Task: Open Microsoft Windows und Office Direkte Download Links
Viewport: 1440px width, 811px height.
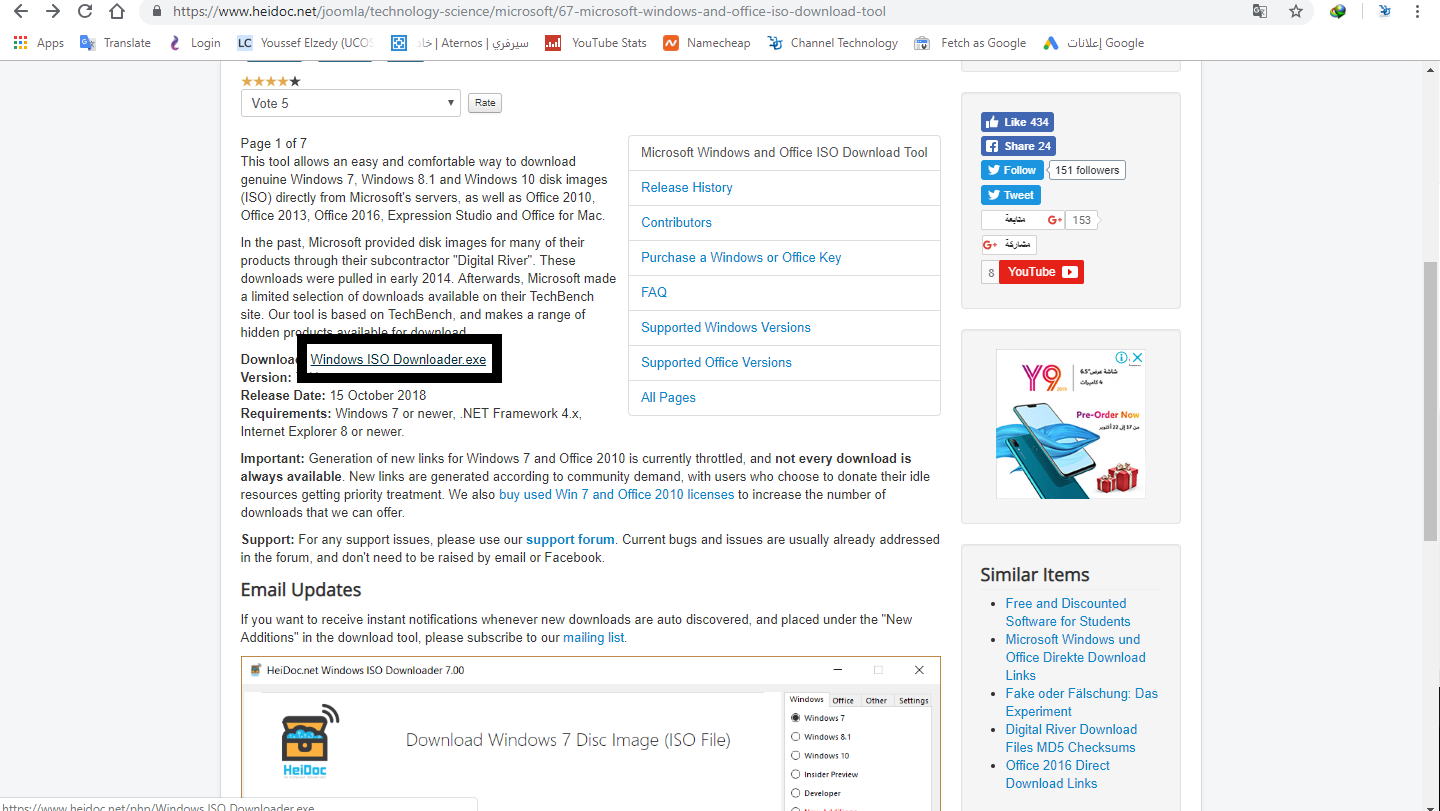Action: [x=1076, y=657]
